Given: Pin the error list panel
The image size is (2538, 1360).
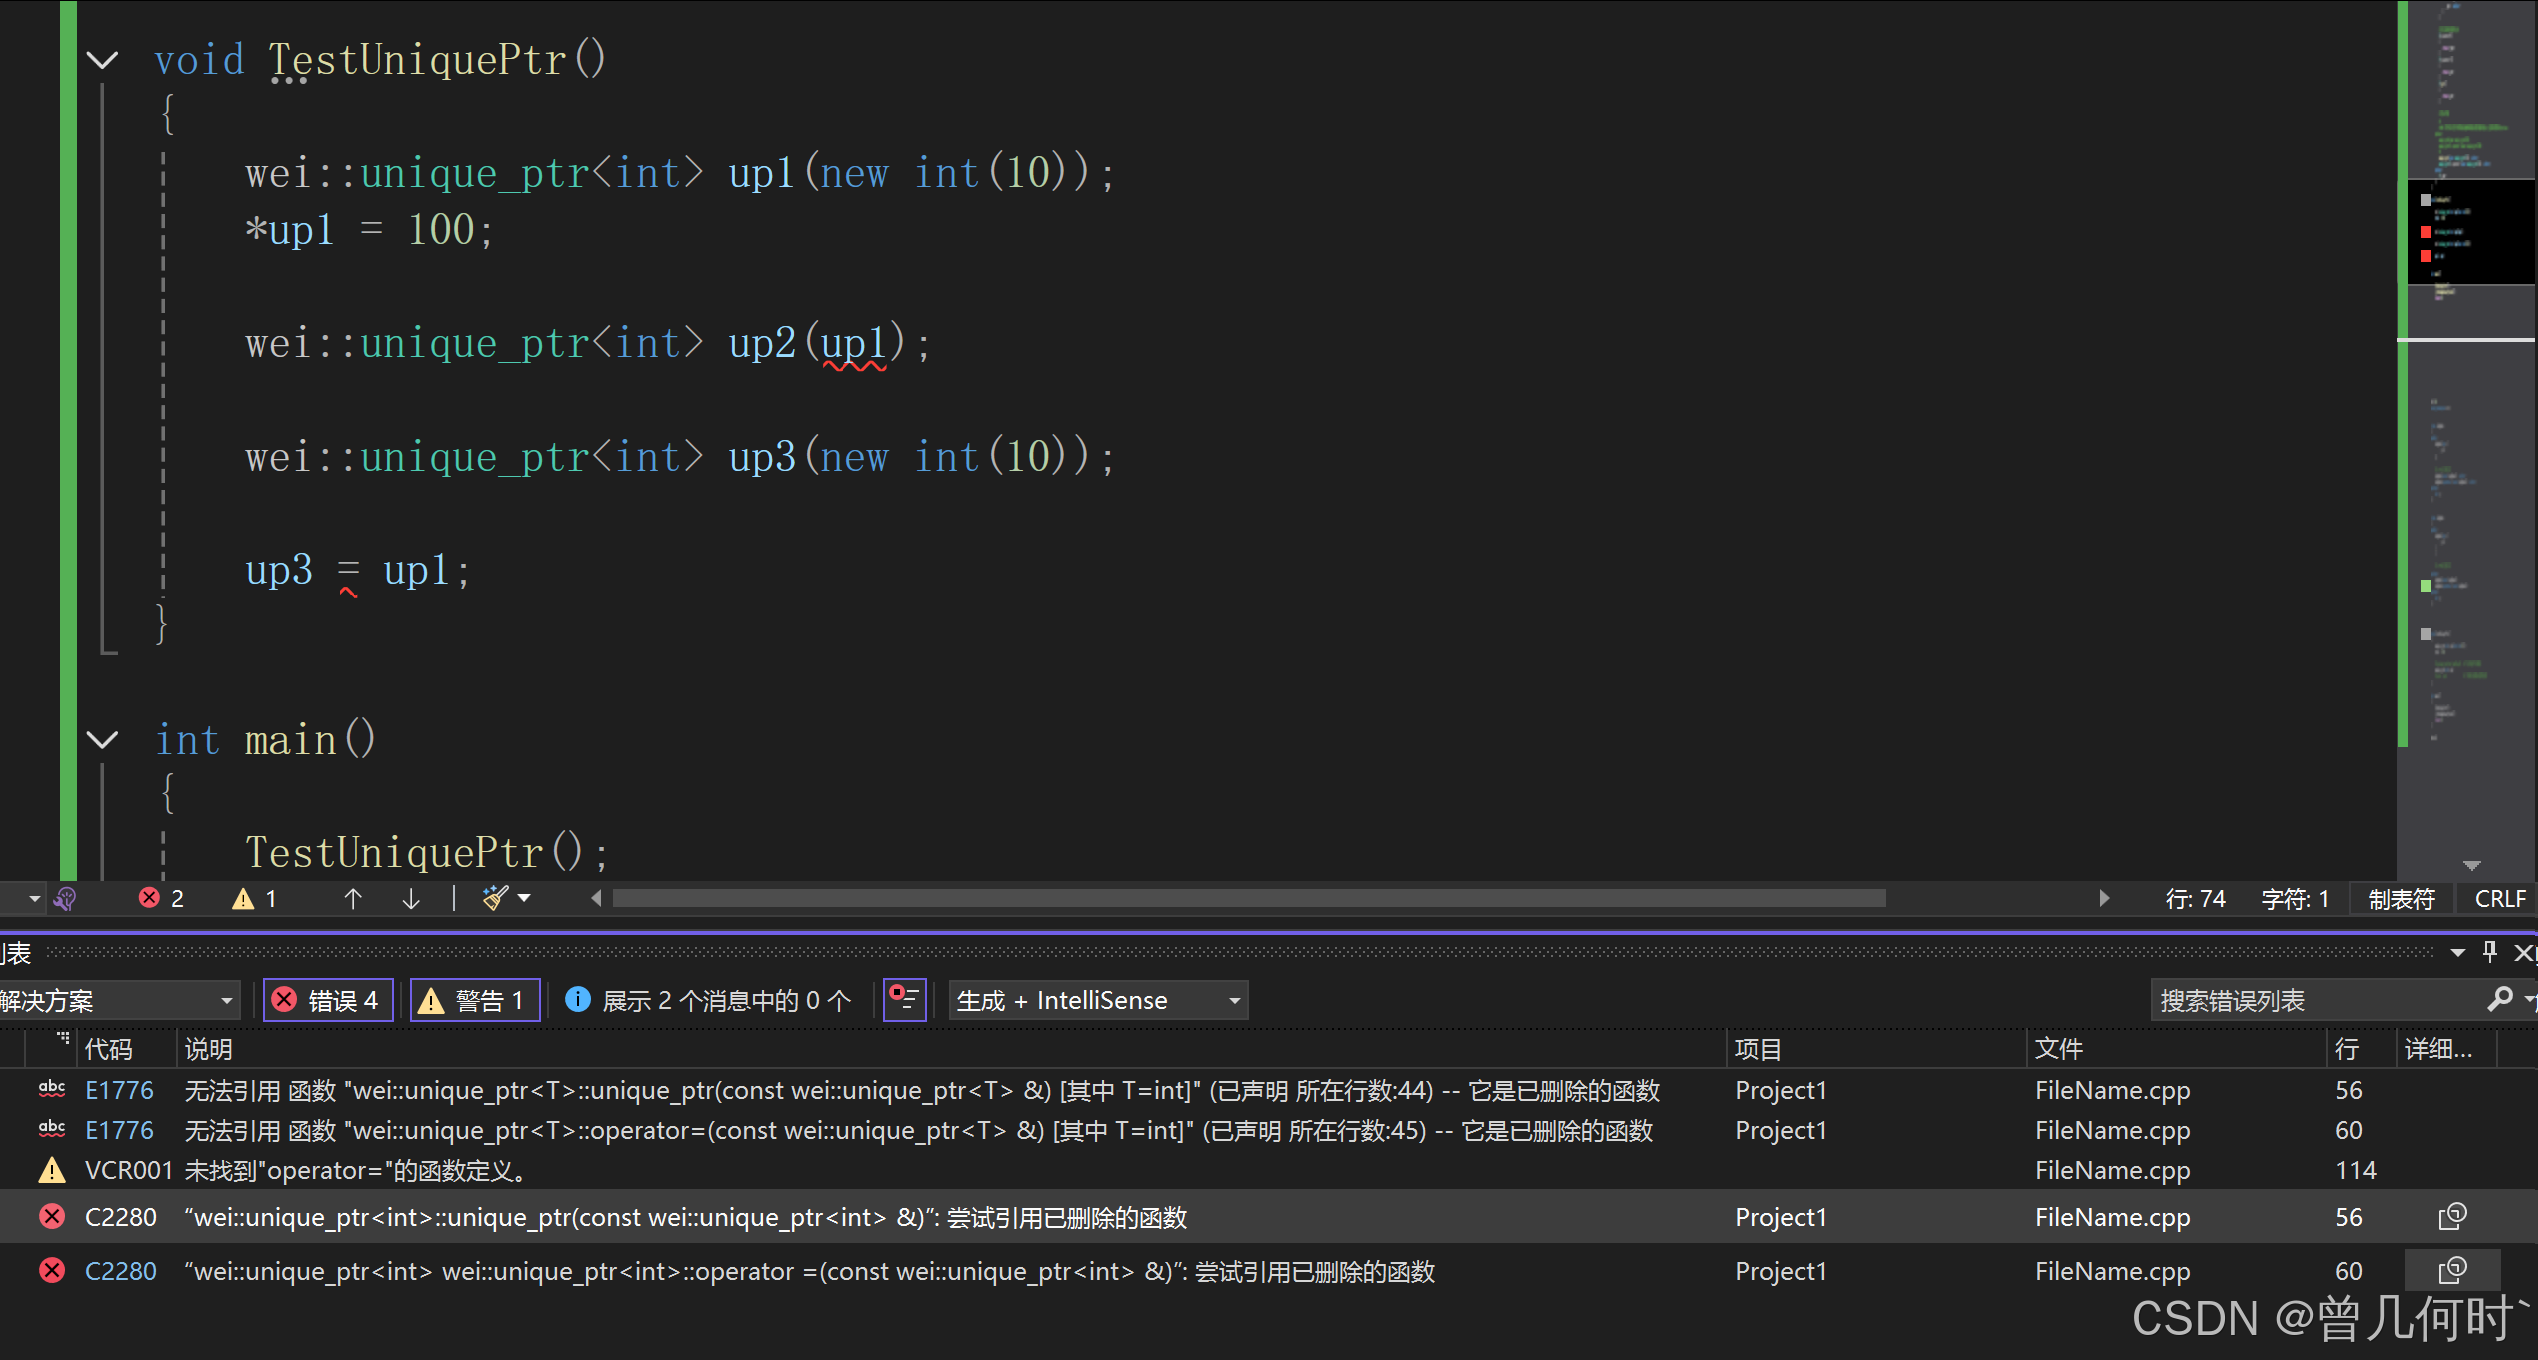Looking at the screenshot, I should click(2489, 952).
